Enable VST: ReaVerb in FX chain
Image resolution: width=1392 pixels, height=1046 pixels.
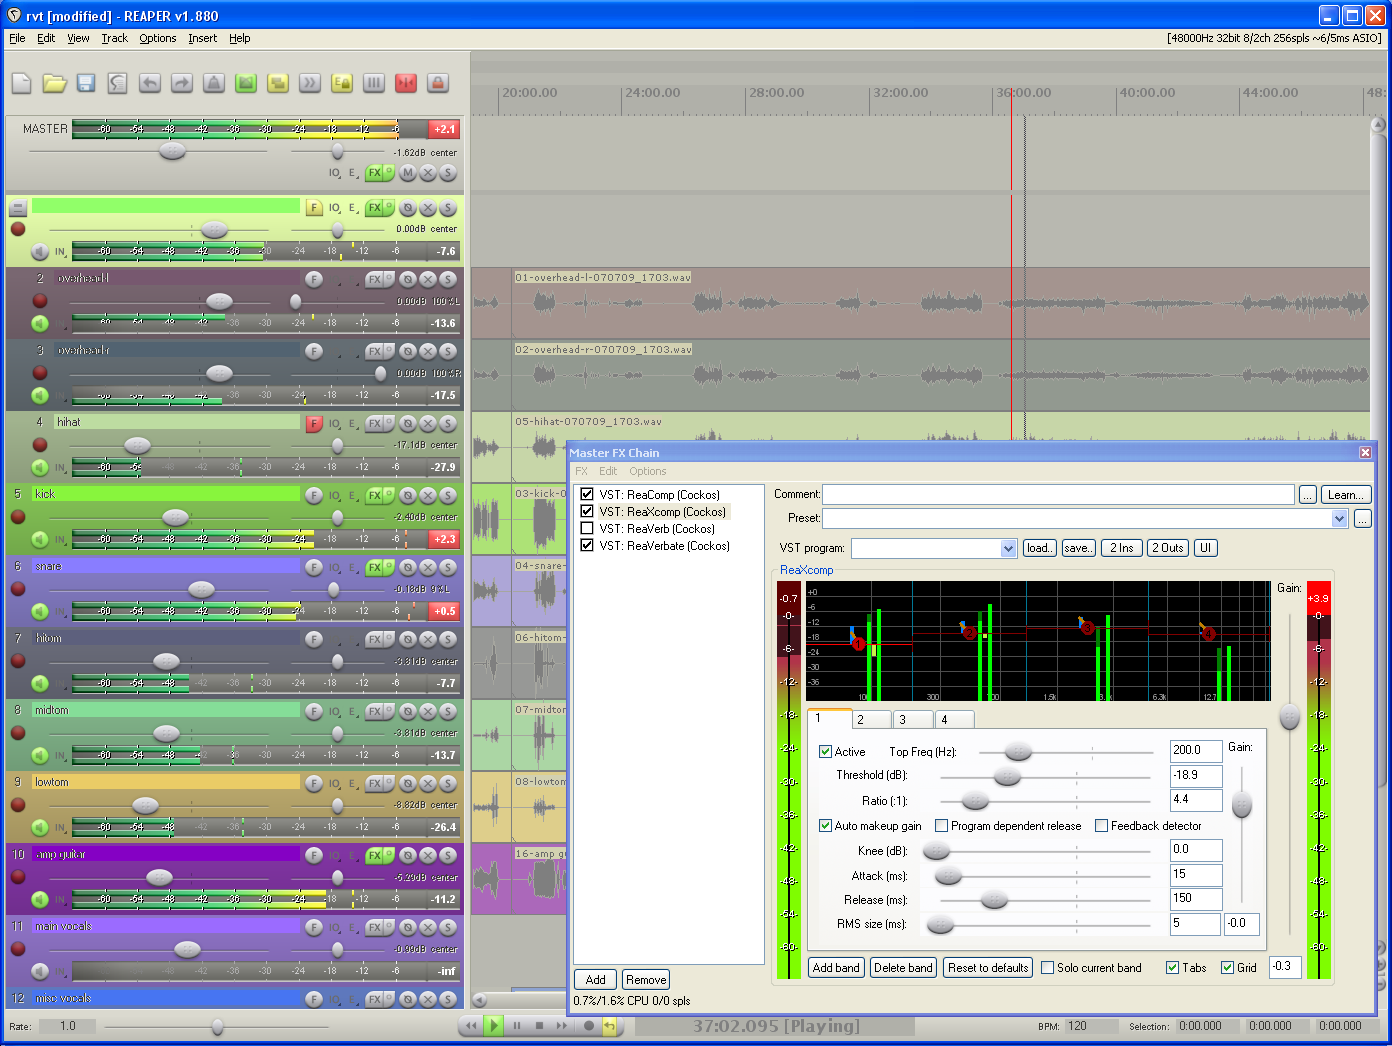tap(587, 528)
